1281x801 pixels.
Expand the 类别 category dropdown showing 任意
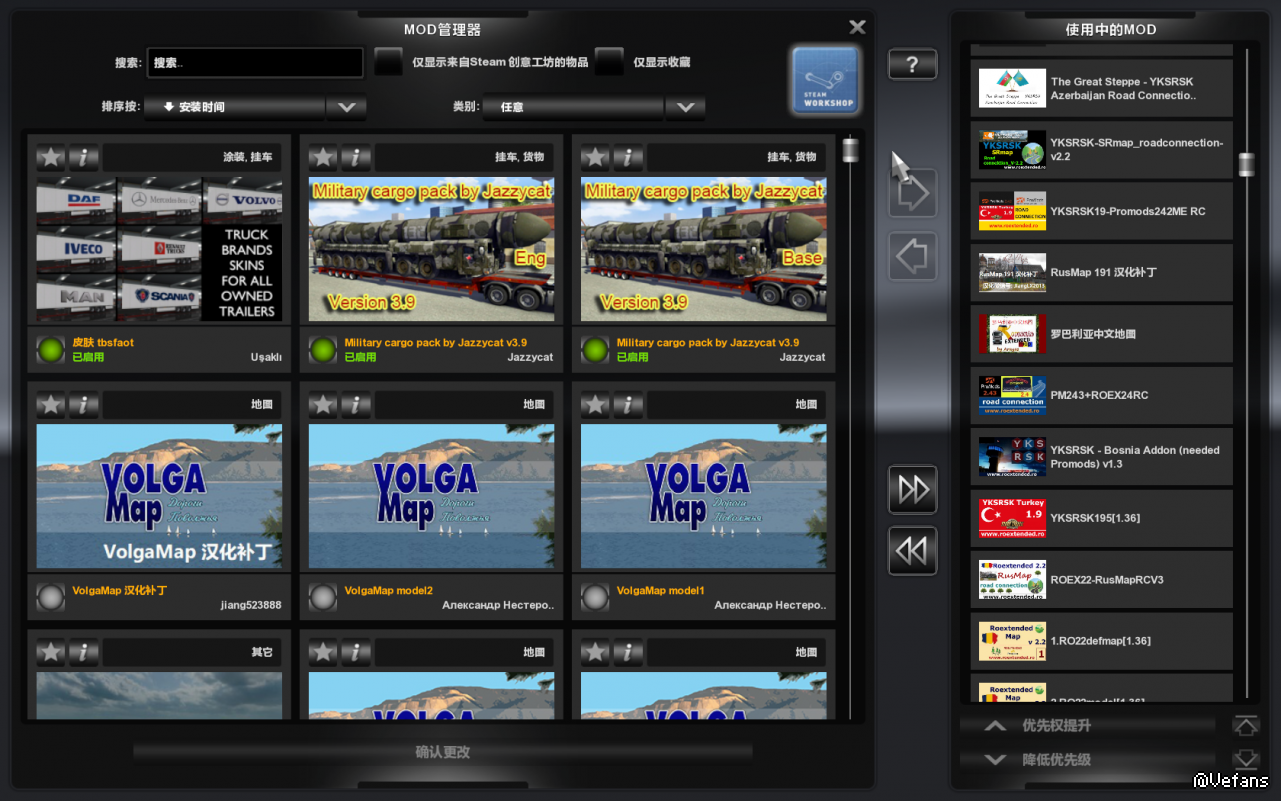(594, 107)
